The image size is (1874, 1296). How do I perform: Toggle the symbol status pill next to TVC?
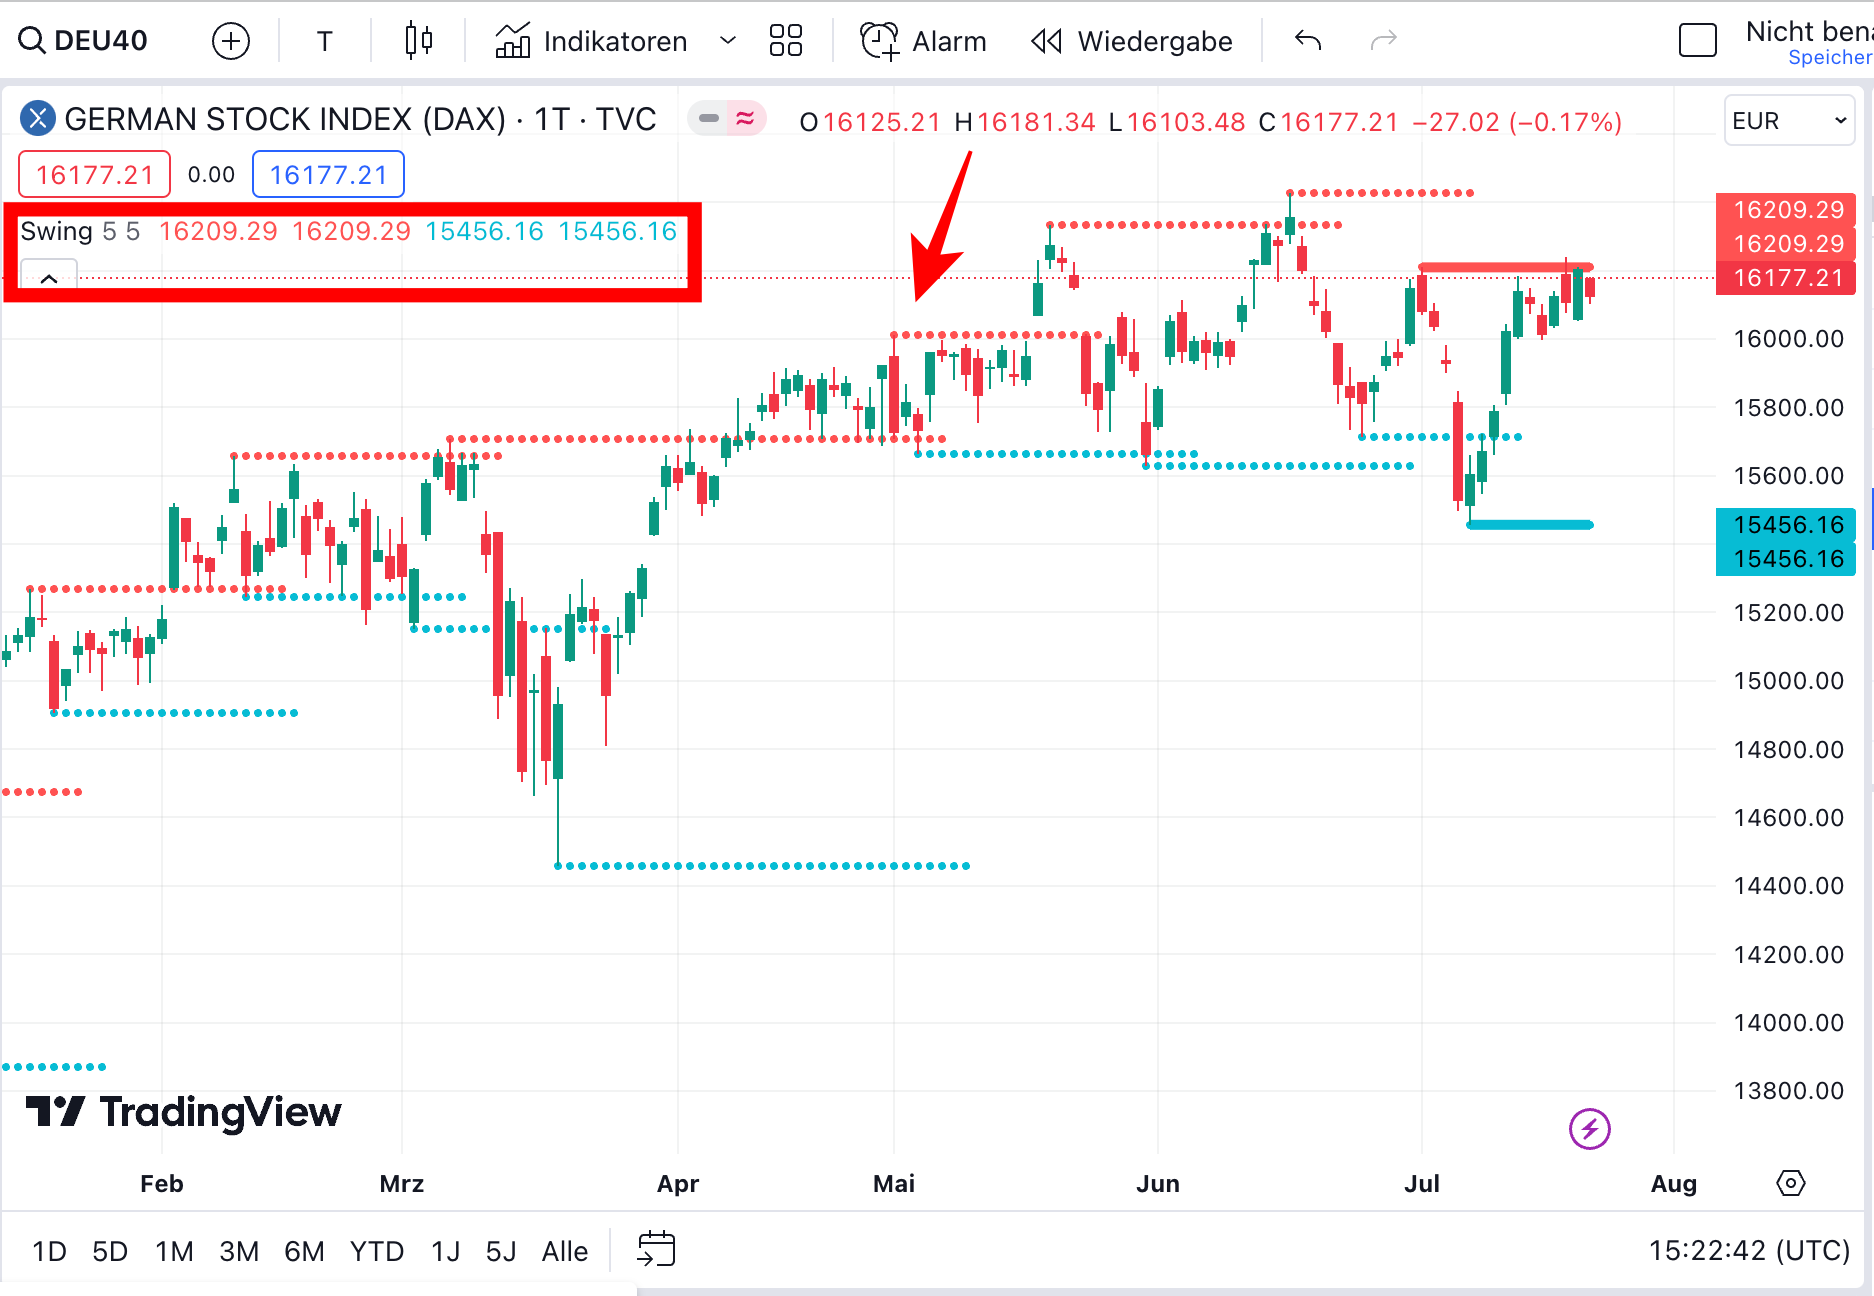coord(709,119)
